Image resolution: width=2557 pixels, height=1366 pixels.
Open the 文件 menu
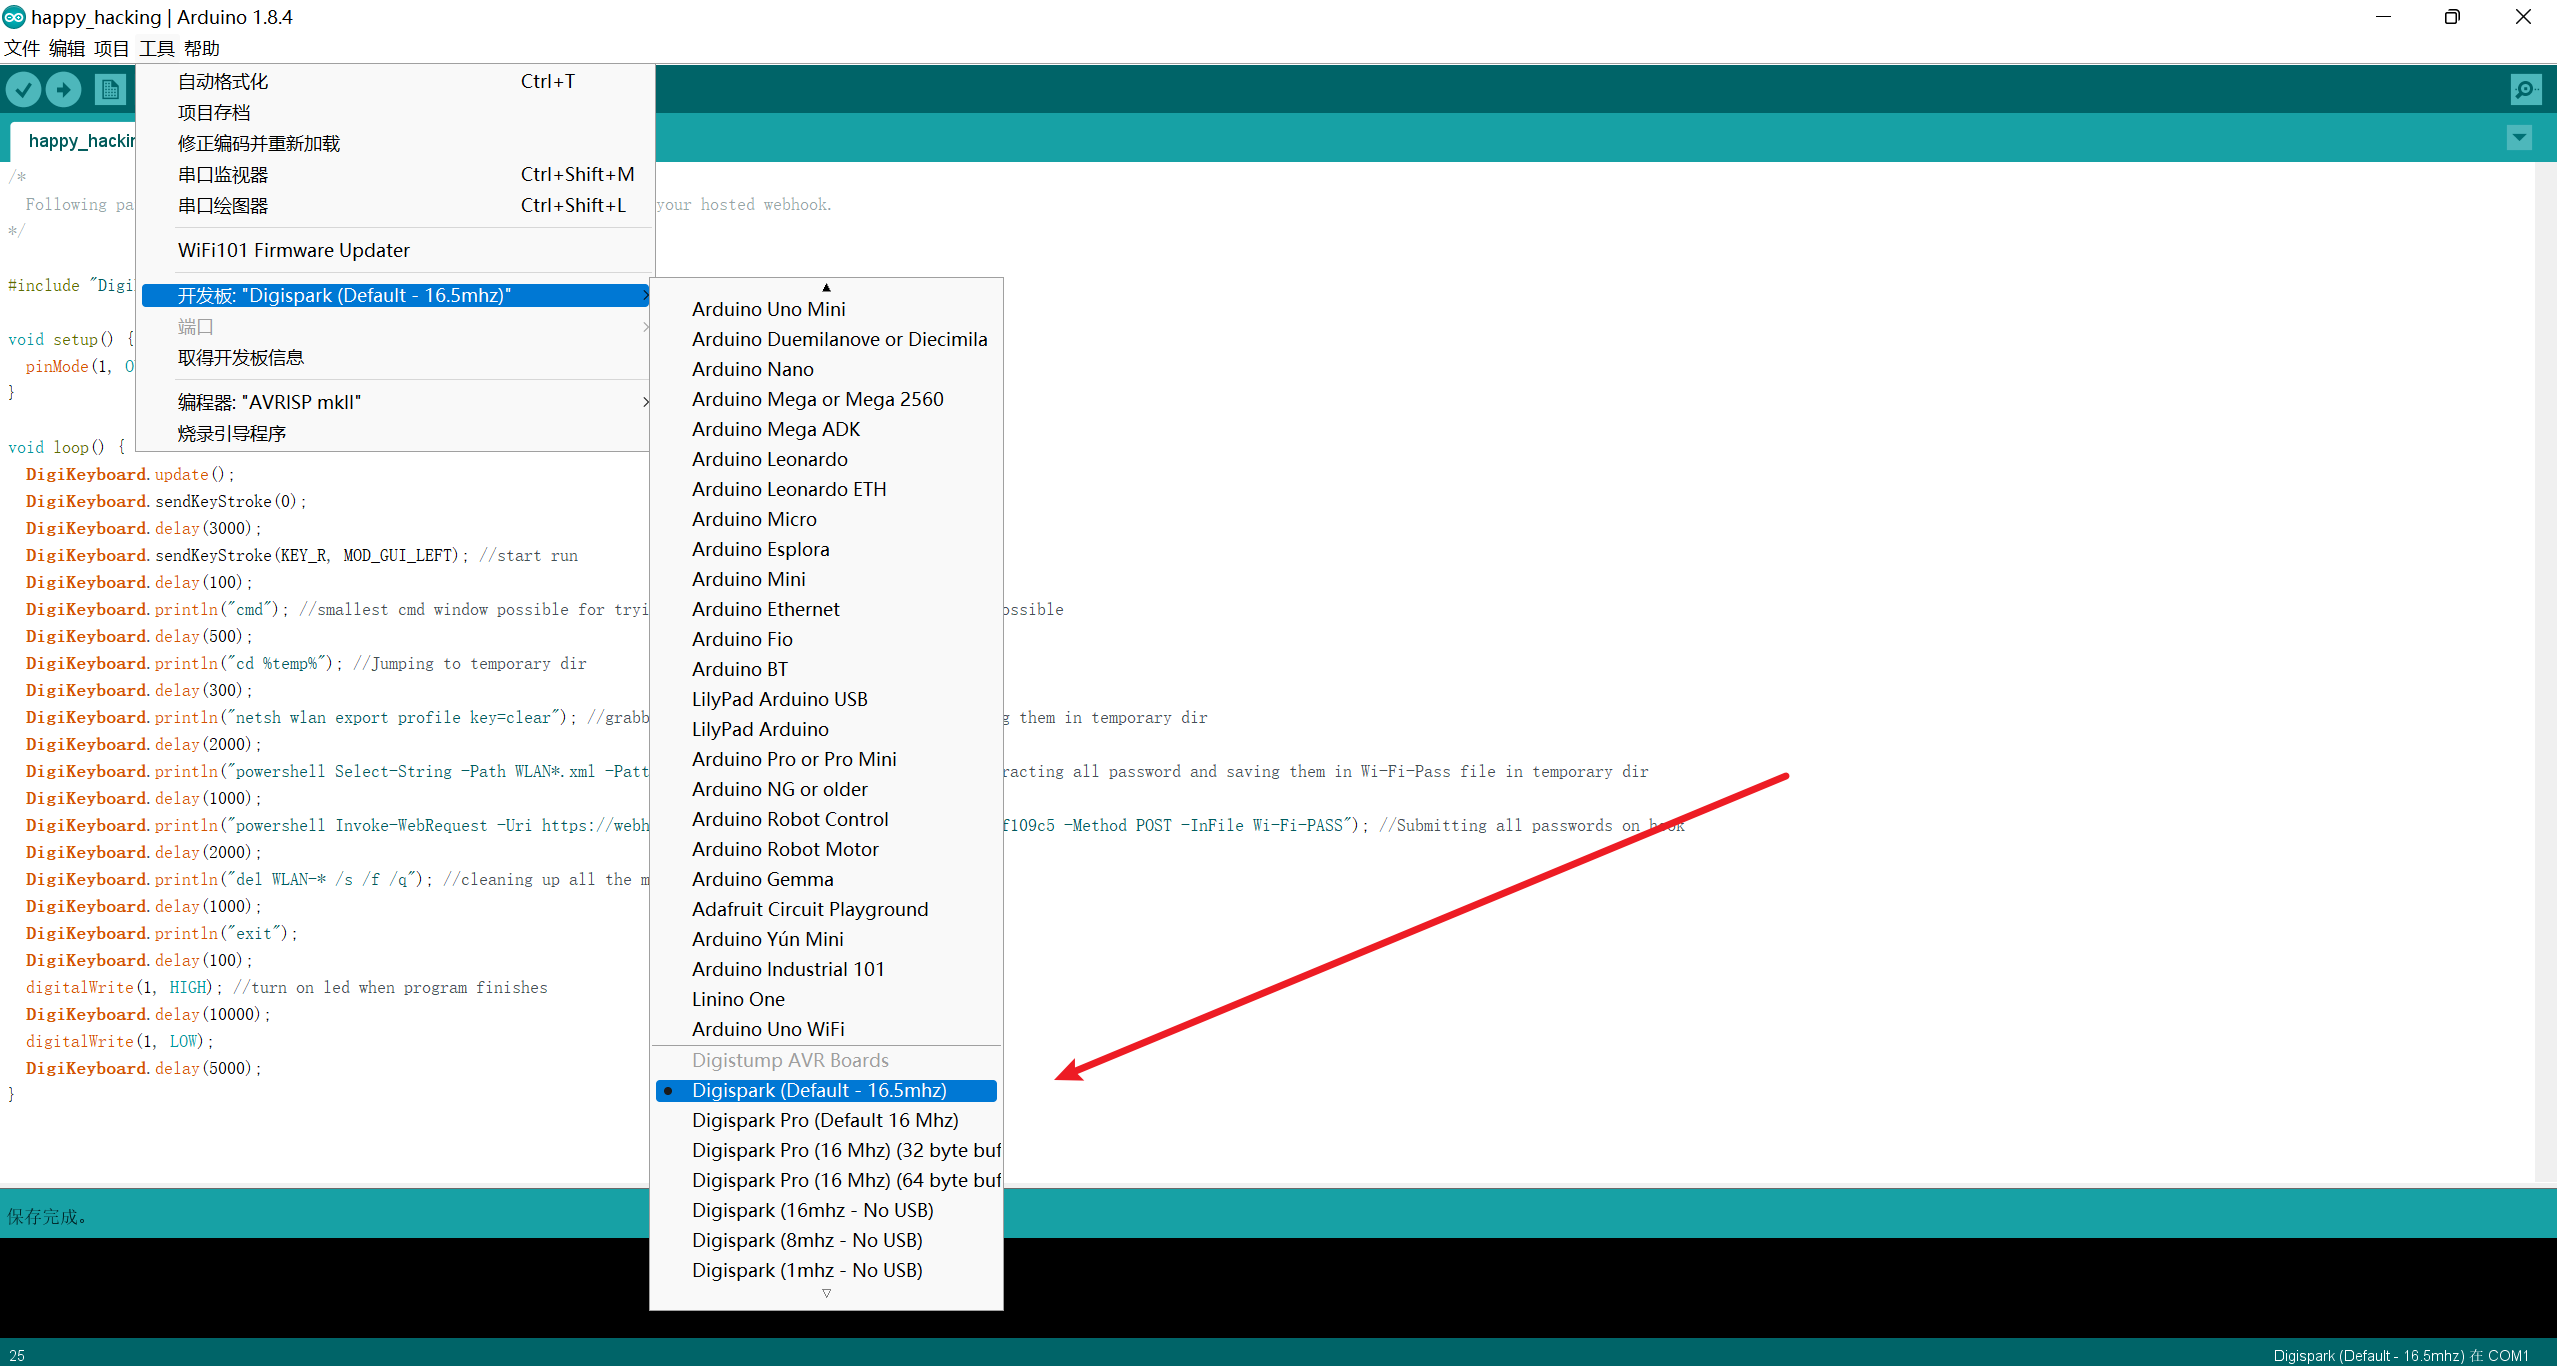22,48
